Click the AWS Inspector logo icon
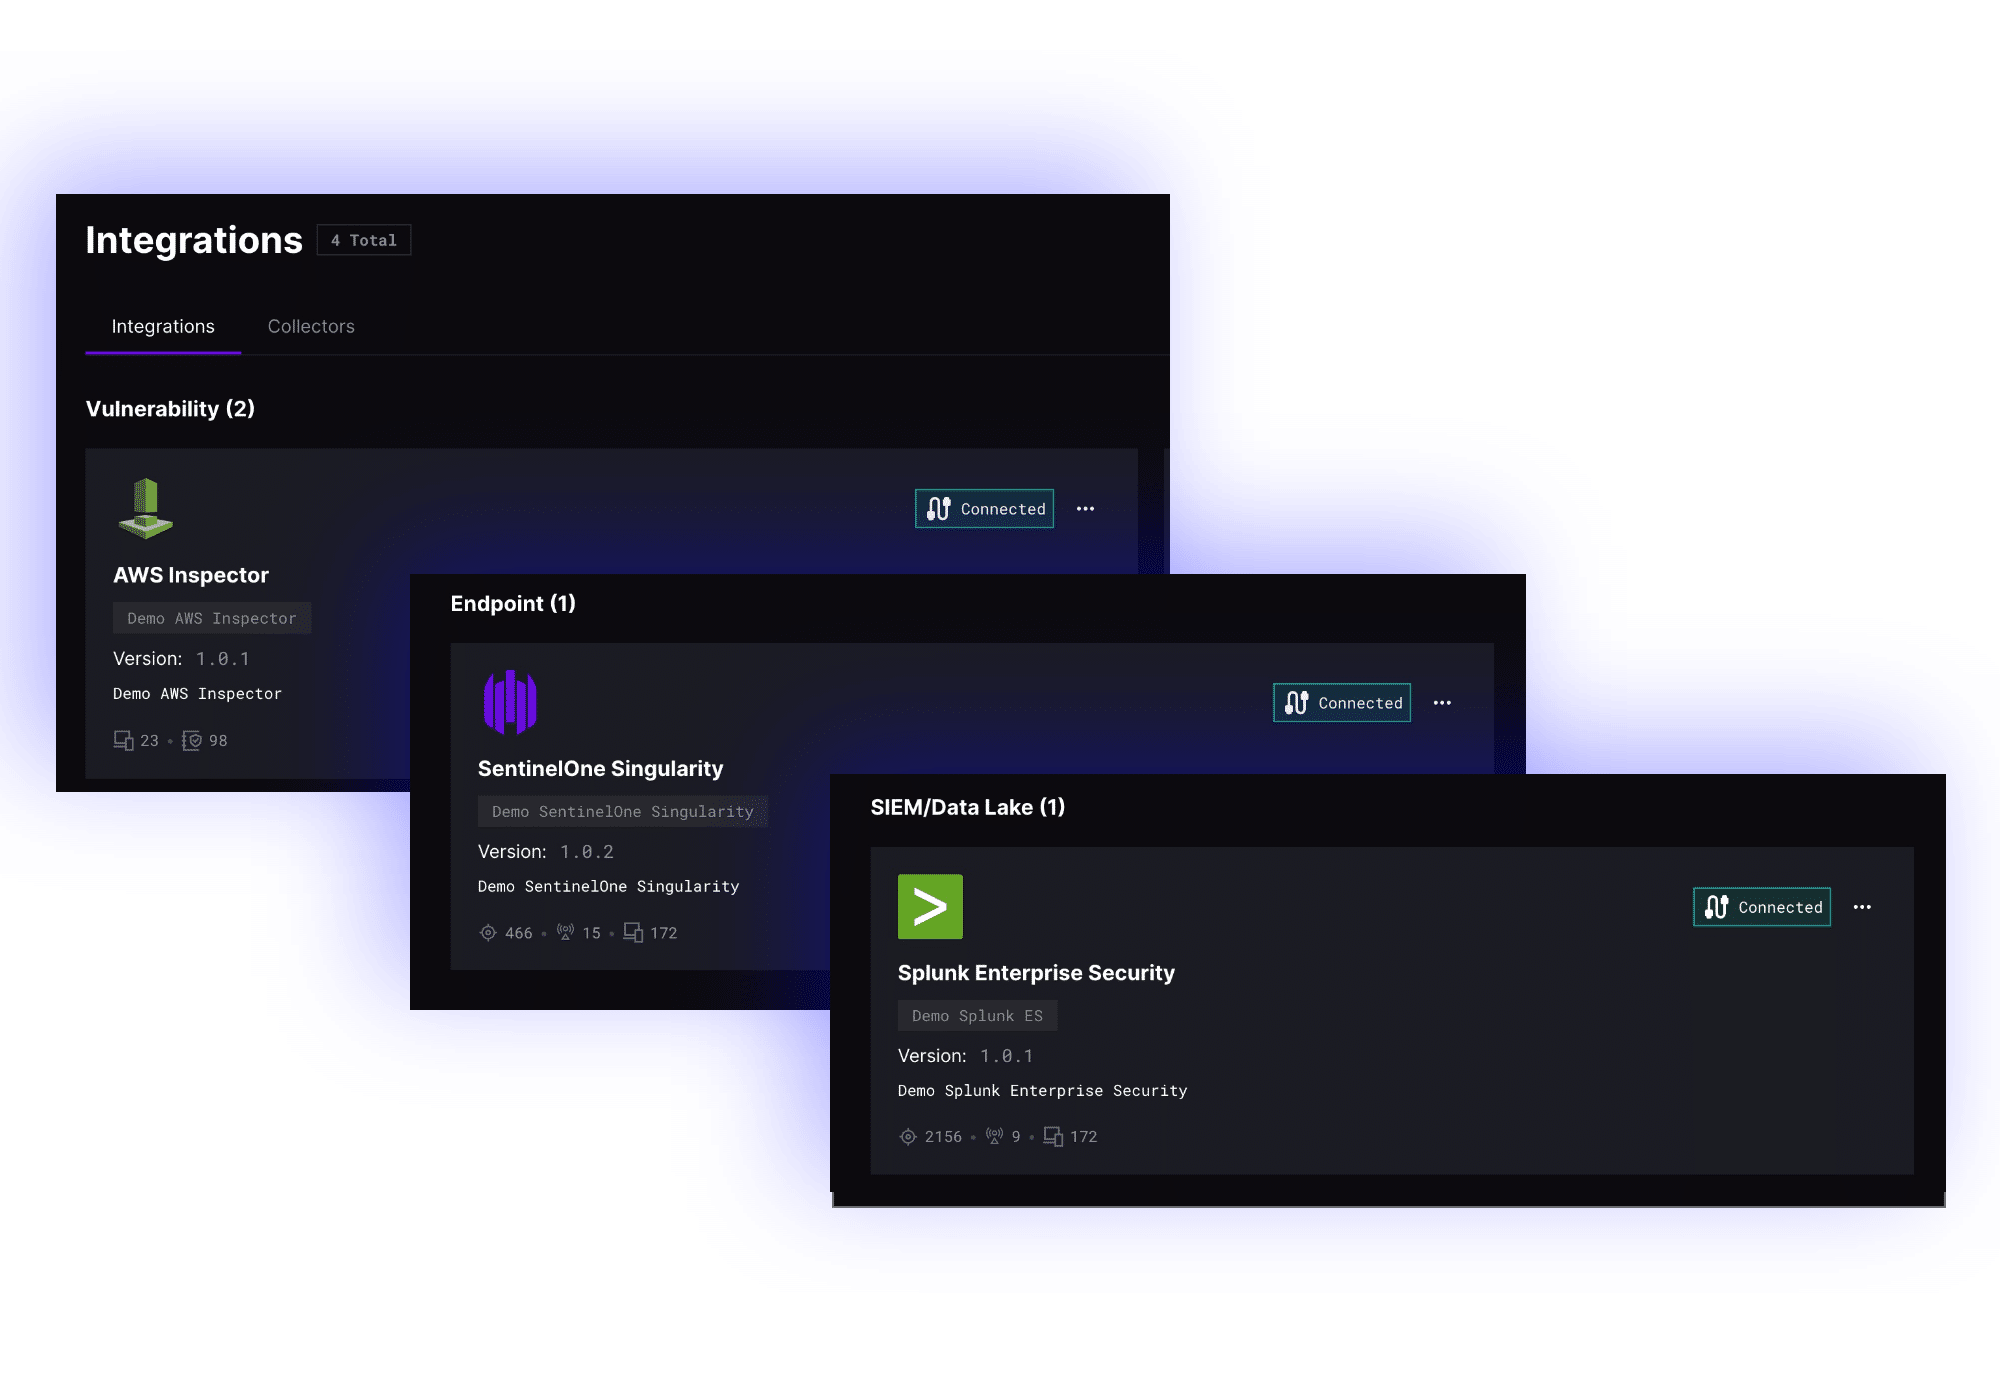 (145, 508)
